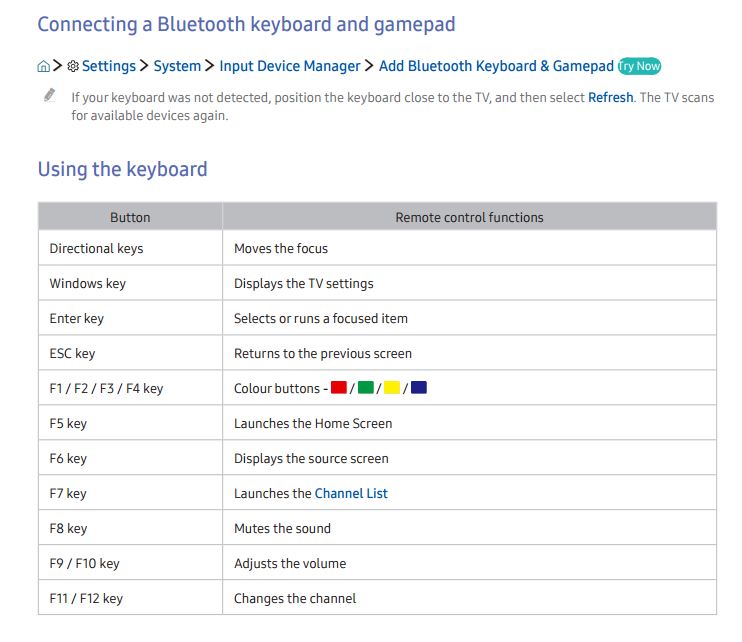Click the Remote control functions header

click(x=469, y=217)
